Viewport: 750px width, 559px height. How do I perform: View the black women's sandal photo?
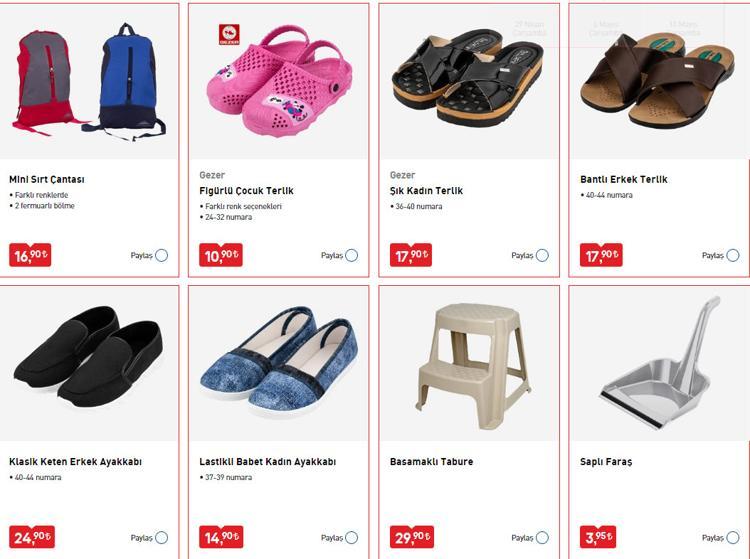click(x=467, y=77)
